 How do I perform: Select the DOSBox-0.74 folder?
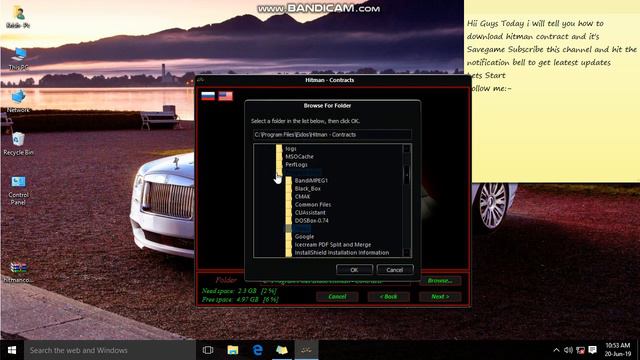[x=311, y=220]
